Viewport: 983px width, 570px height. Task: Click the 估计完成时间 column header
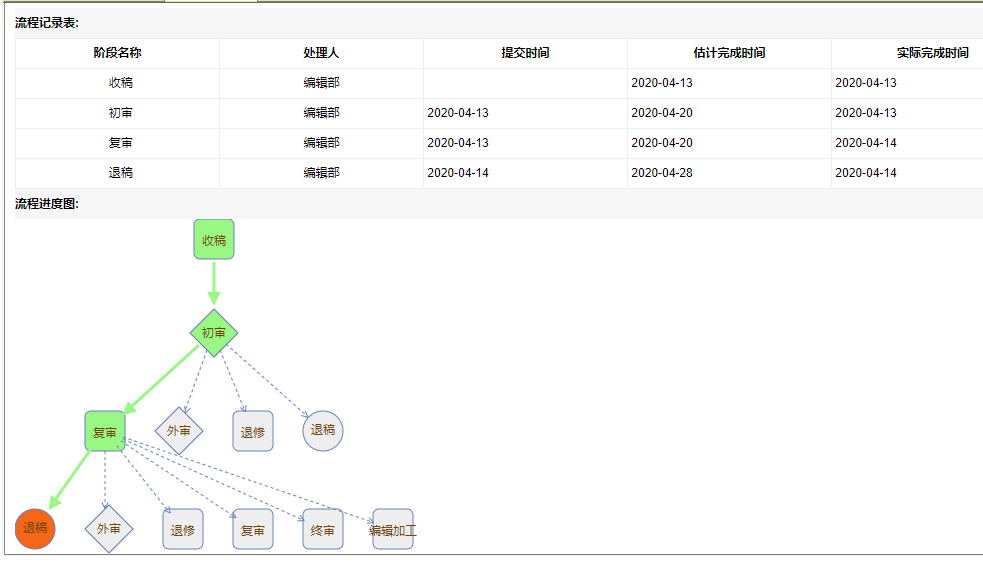[x=729, y=53]
